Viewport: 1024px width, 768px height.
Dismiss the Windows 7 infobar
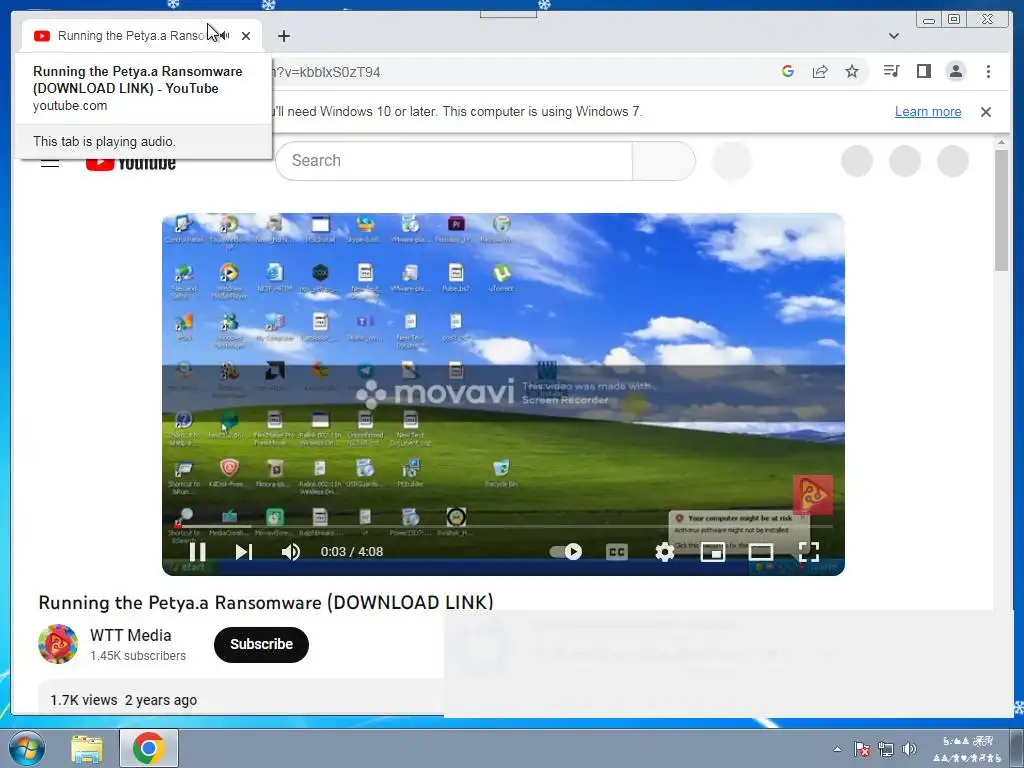986,112
